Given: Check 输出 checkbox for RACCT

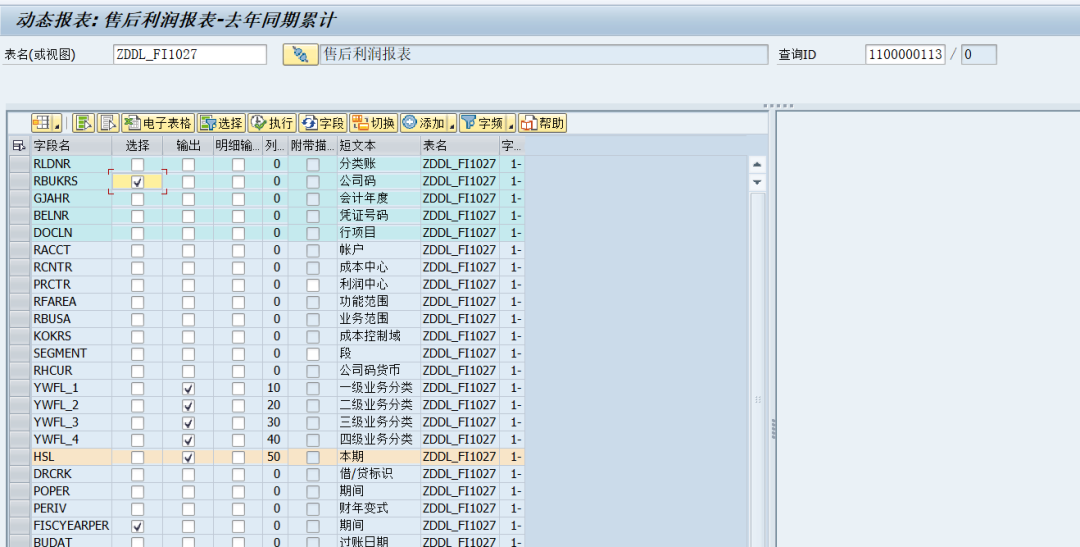Looking at the screenshot, I should [x=188, y=251].
